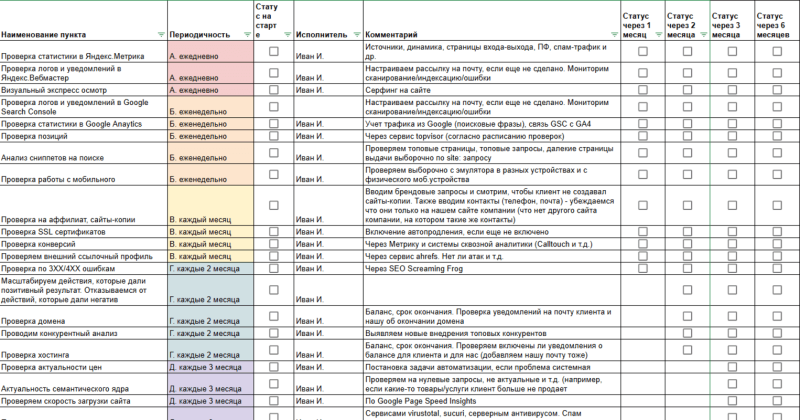Image resolution: width=800 pixels, height=420 pixels.
Task: Check start status box for Визуальный экспресс осмотр
Action: click(x=273, y=89)
